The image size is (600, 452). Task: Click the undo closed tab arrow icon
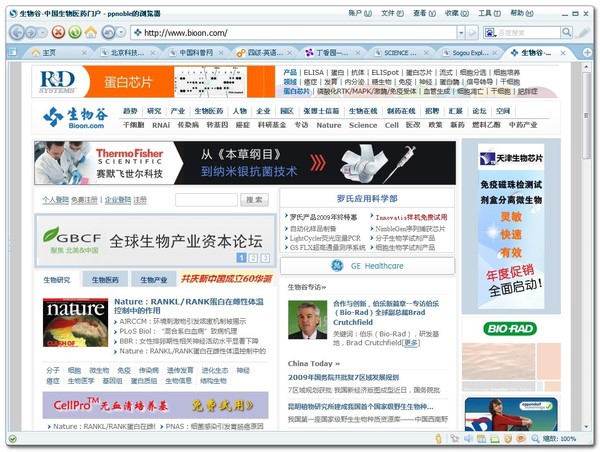108,32
